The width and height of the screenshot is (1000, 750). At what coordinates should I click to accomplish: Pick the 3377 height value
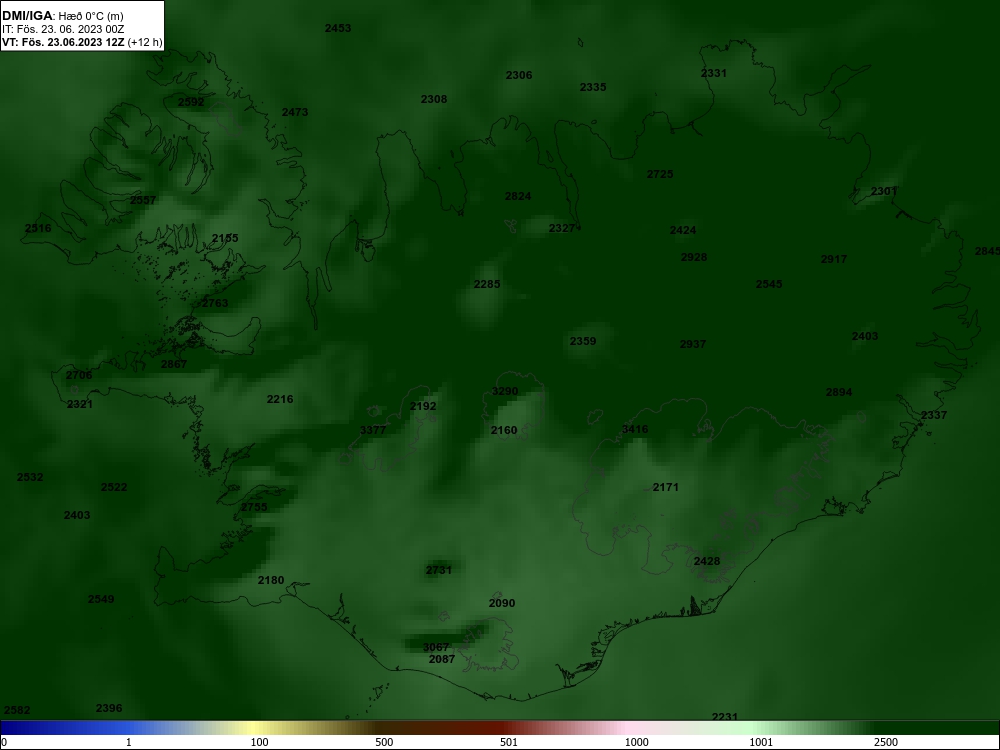click(x=373, y=430)
